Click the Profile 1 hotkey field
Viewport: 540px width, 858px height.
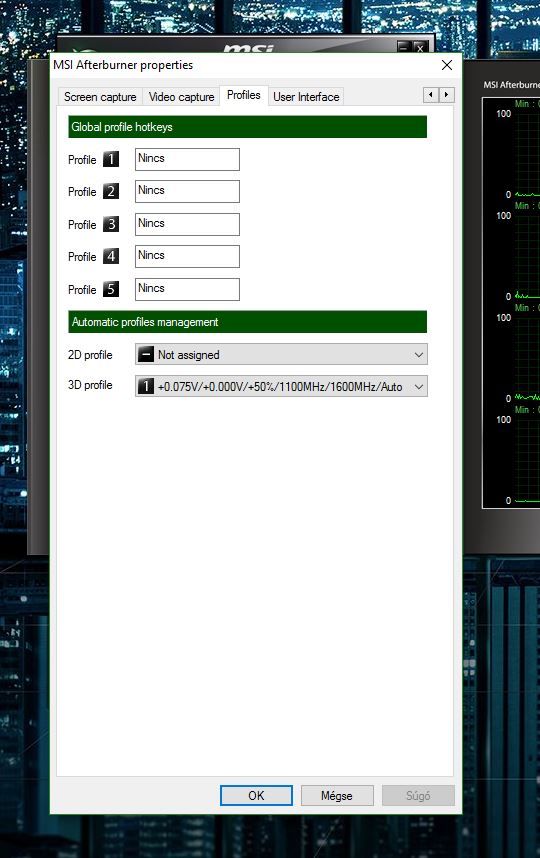coord(187,159)
